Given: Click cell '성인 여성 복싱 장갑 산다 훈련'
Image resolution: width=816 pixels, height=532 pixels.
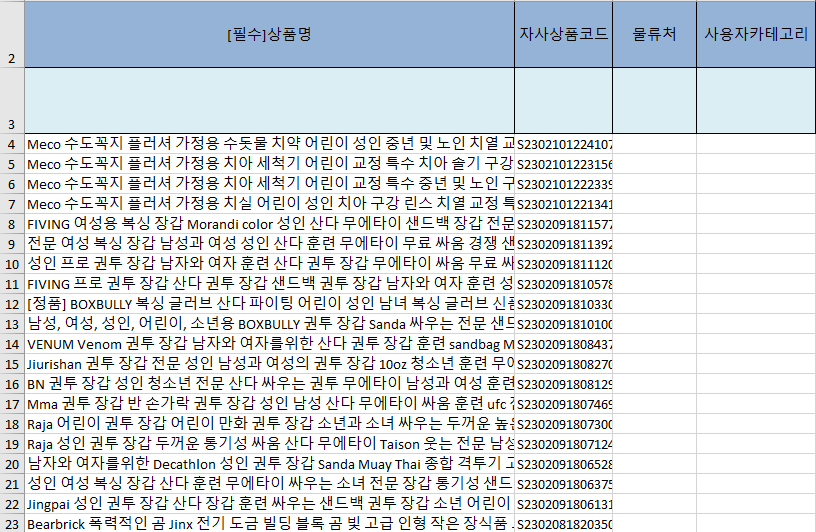Looking at the screenshot, I should pyautogui.click(x=270, y=484).
